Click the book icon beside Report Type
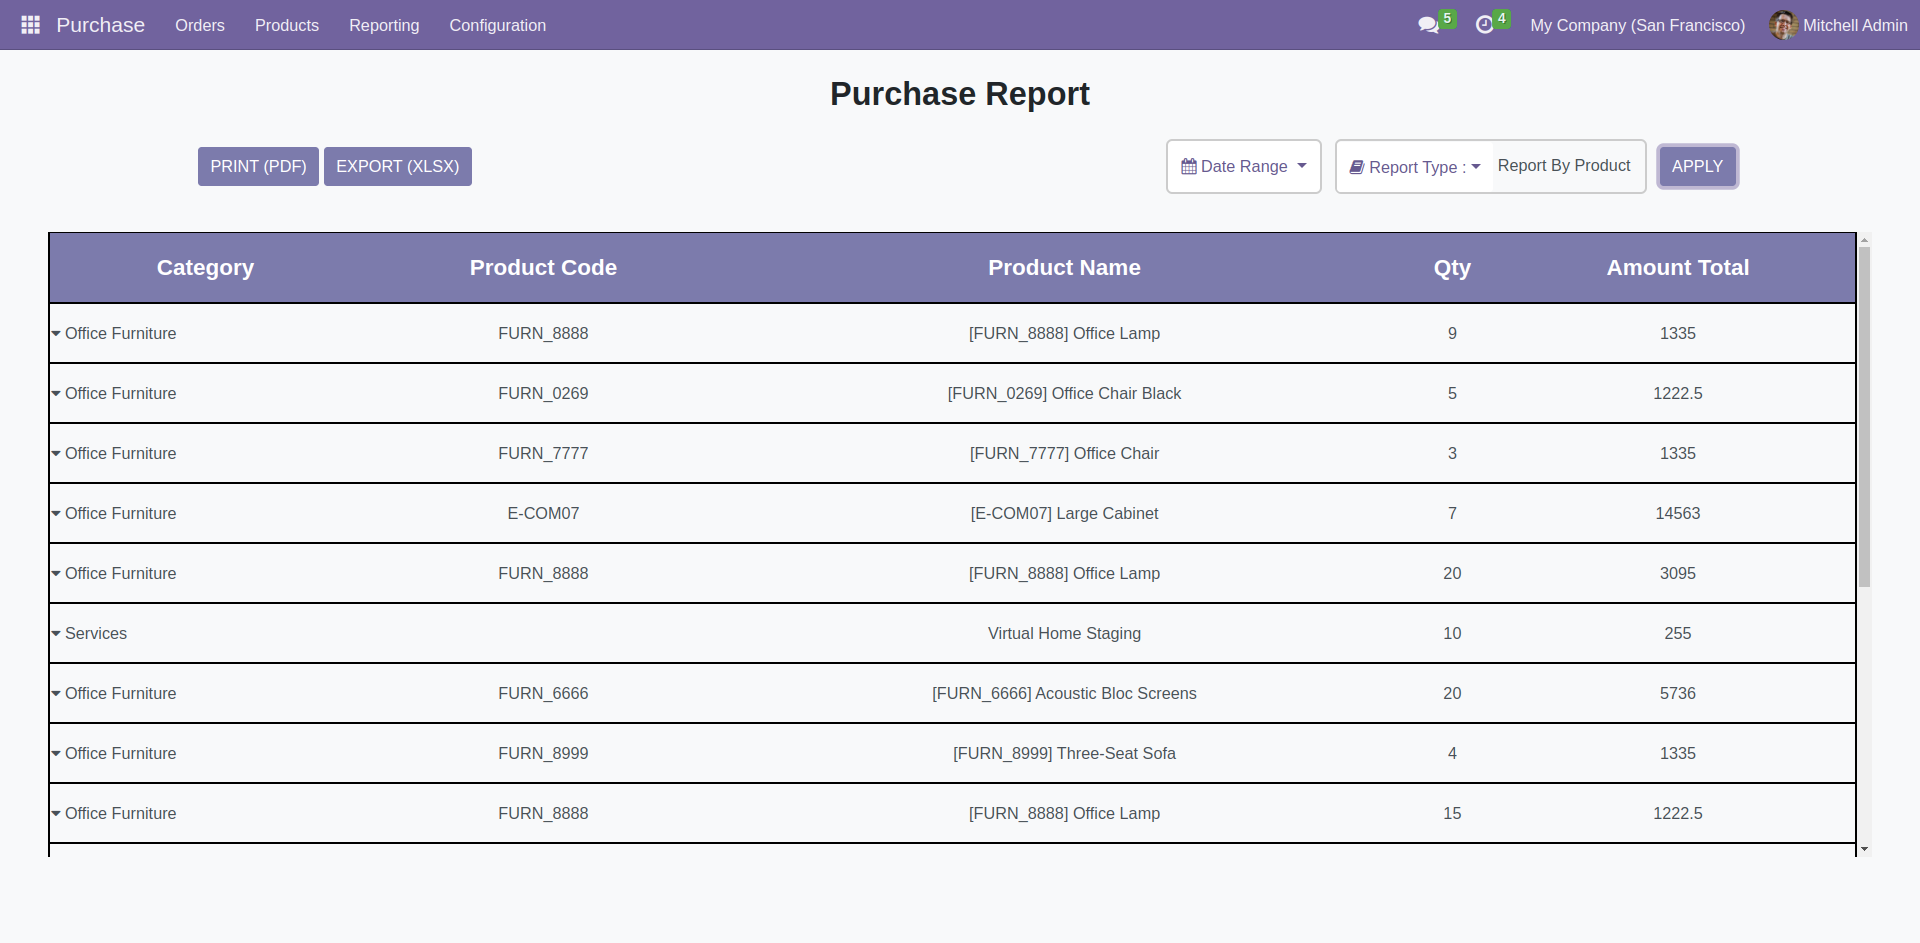1920x943 pixels. pos(1356,167)
